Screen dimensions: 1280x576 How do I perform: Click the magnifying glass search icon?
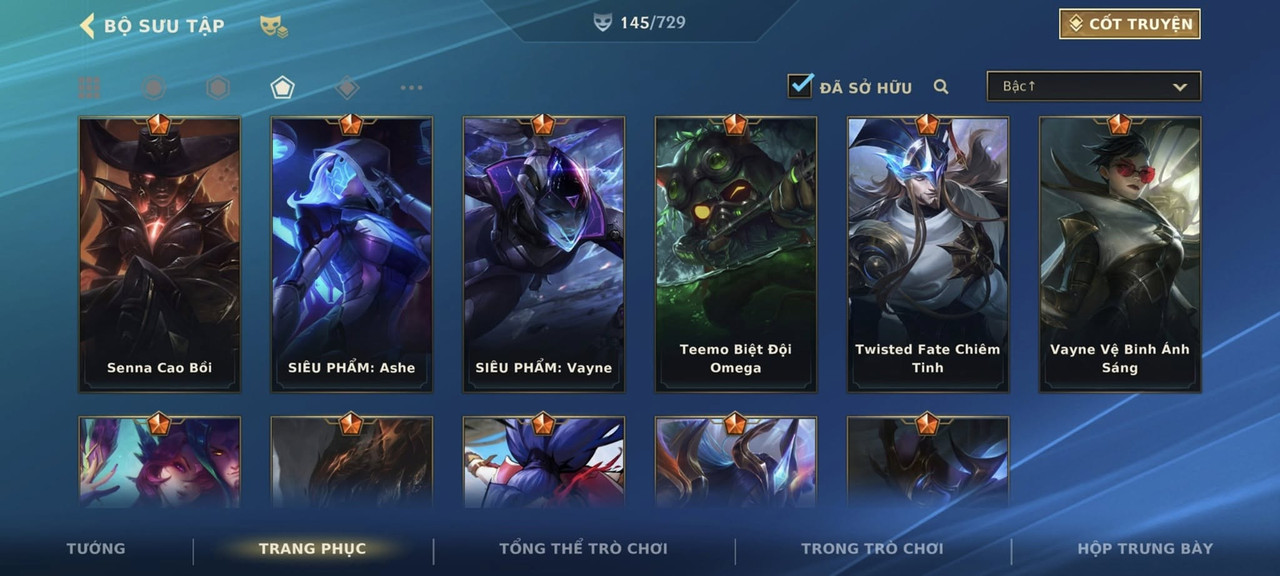941,87
